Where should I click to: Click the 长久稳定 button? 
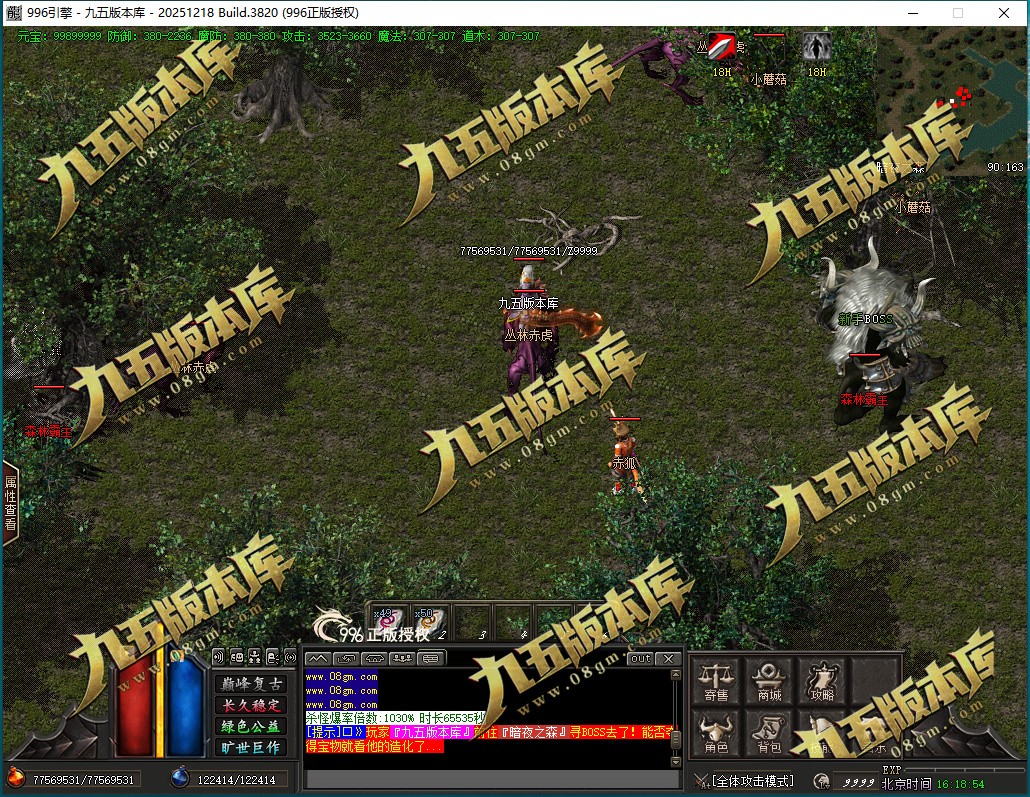(251, 705)
